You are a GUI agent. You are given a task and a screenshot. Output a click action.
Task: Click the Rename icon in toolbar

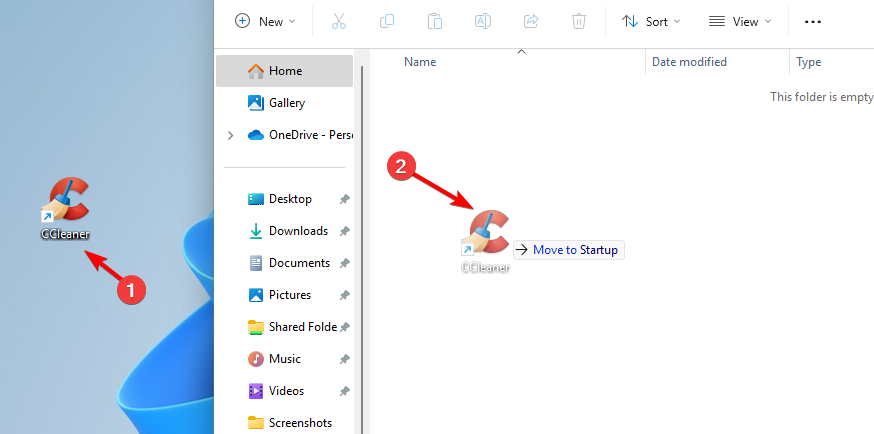tap(483, 22)
